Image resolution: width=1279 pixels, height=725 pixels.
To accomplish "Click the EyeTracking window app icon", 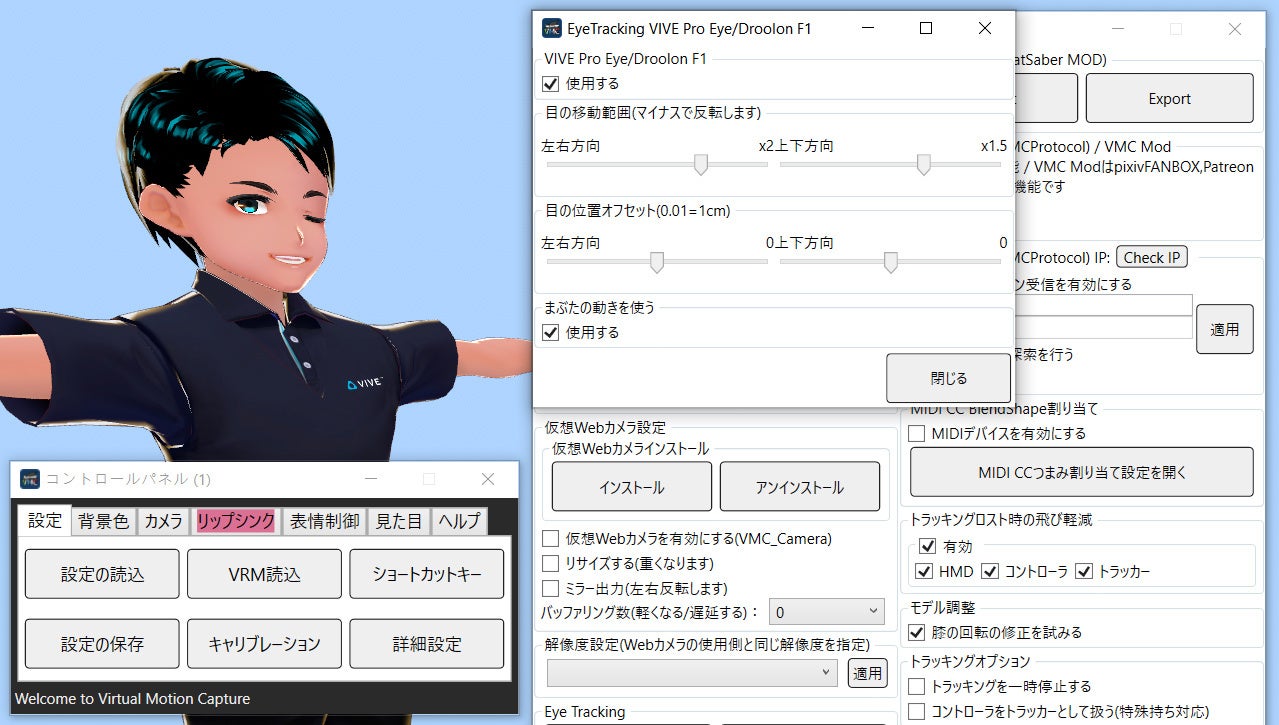I will [551, 28].
